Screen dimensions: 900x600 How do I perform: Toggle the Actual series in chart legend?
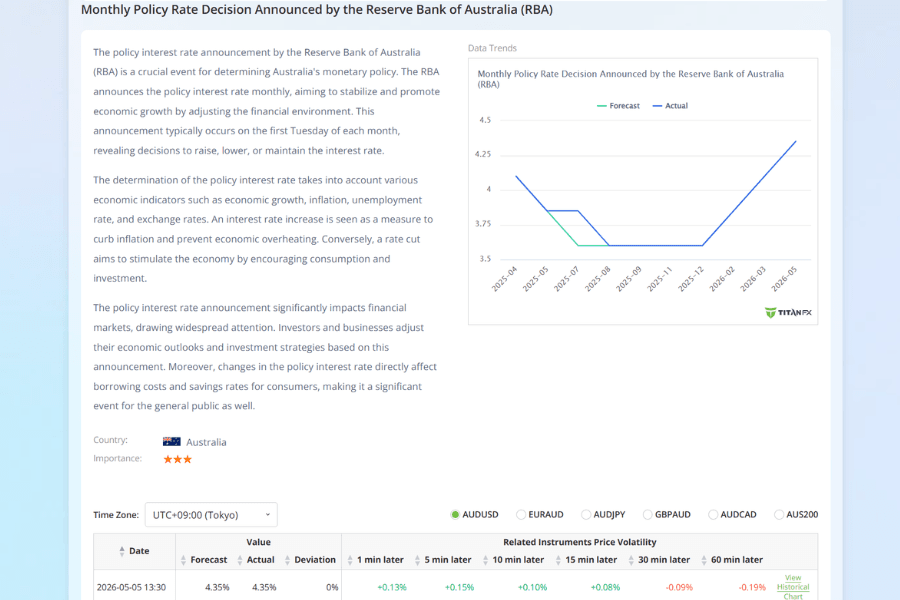670,106
